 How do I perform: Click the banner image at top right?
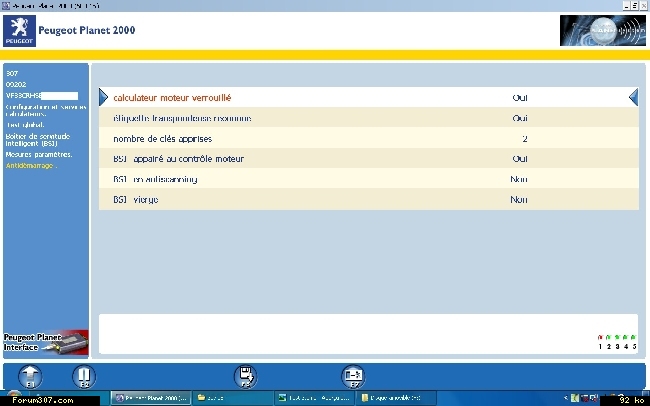click(603, 31)
